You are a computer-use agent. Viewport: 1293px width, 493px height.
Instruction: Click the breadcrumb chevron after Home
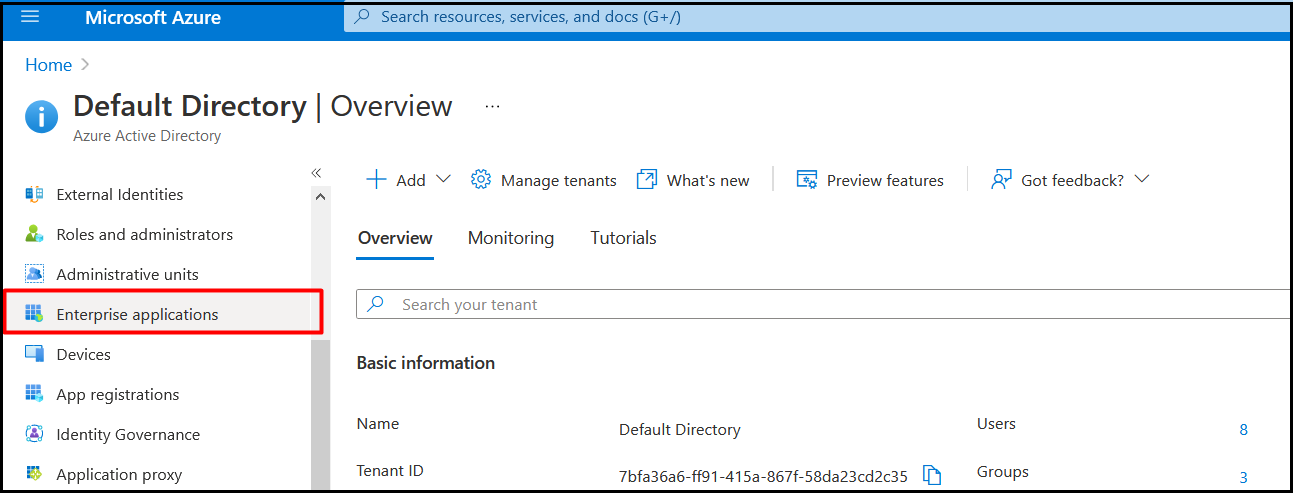pyautogui.click(x=85, y=65)
